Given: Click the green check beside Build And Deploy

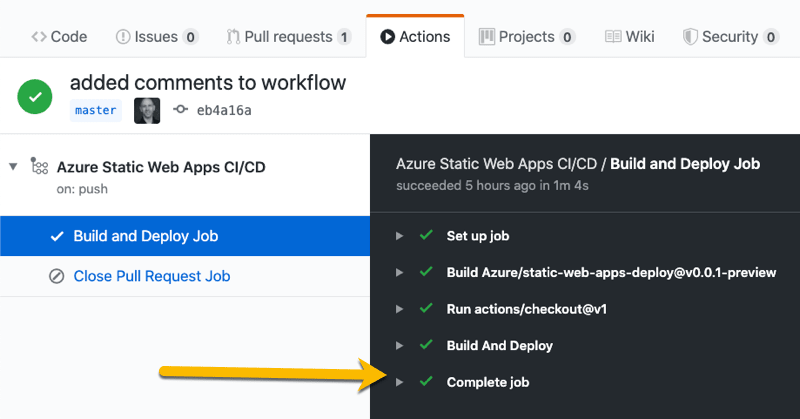Looking at the screenshot, I should click(426, 344).
